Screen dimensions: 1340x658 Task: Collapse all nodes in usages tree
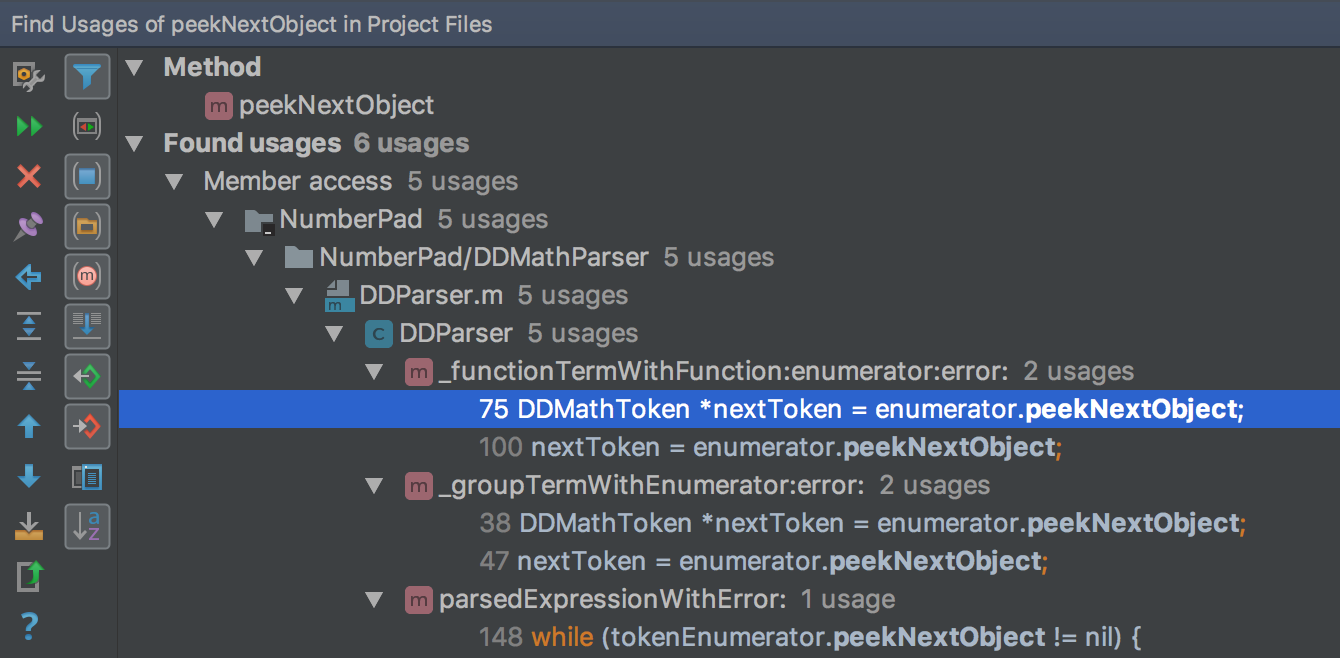(29, 376)
